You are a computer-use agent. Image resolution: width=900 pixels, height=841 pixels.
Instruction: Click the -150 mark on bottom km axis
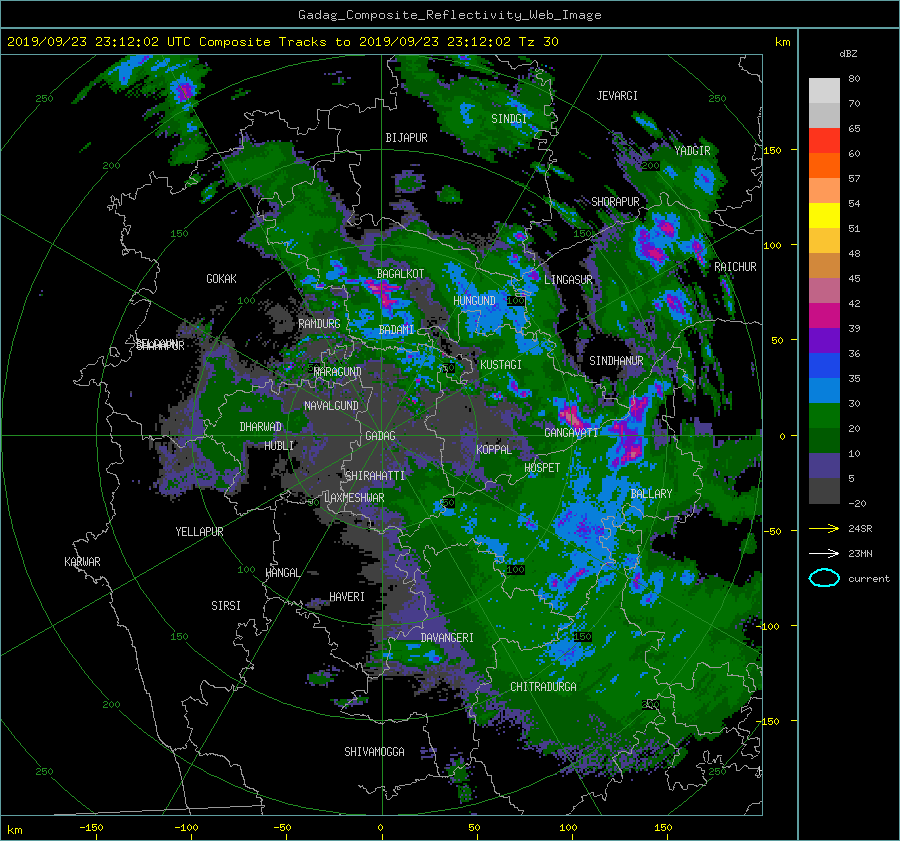pyautogui.click(x=91, y=828)
